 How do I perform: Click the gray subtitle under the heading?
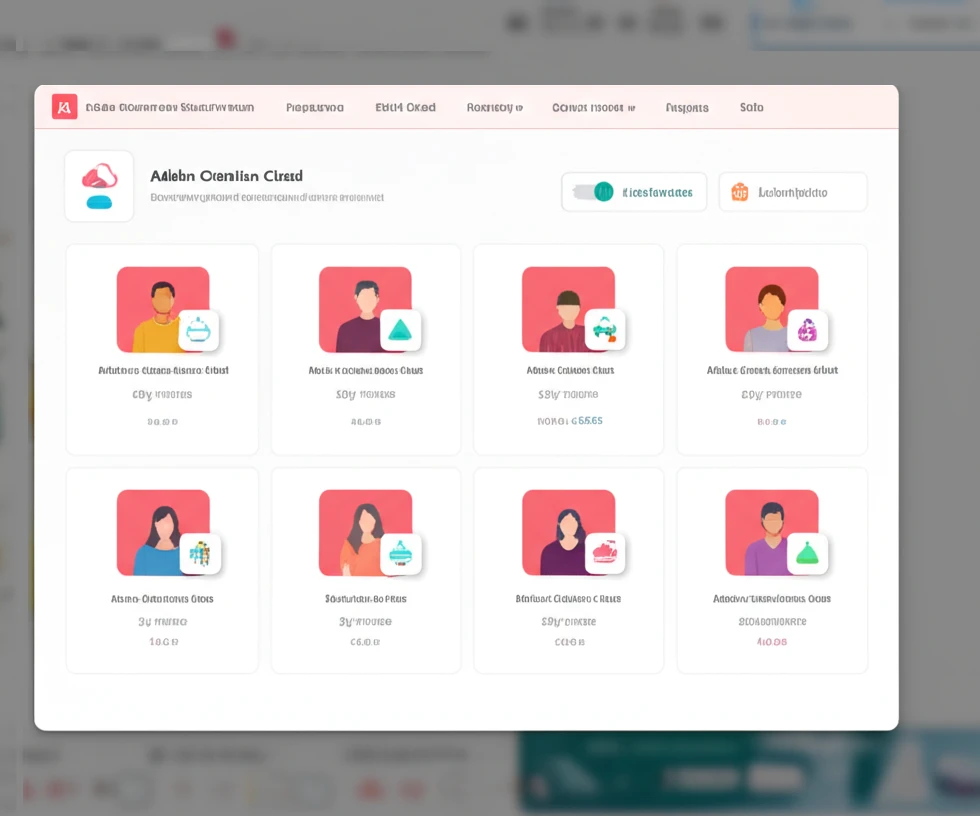coord(267,197)
